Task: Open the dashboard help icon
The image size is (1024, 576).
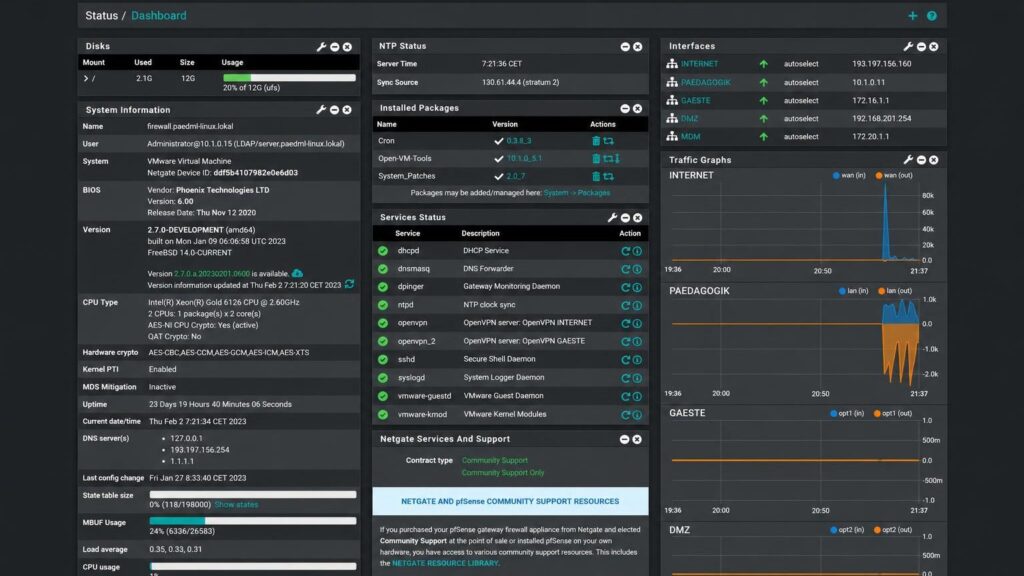Action: click(932, 16)
